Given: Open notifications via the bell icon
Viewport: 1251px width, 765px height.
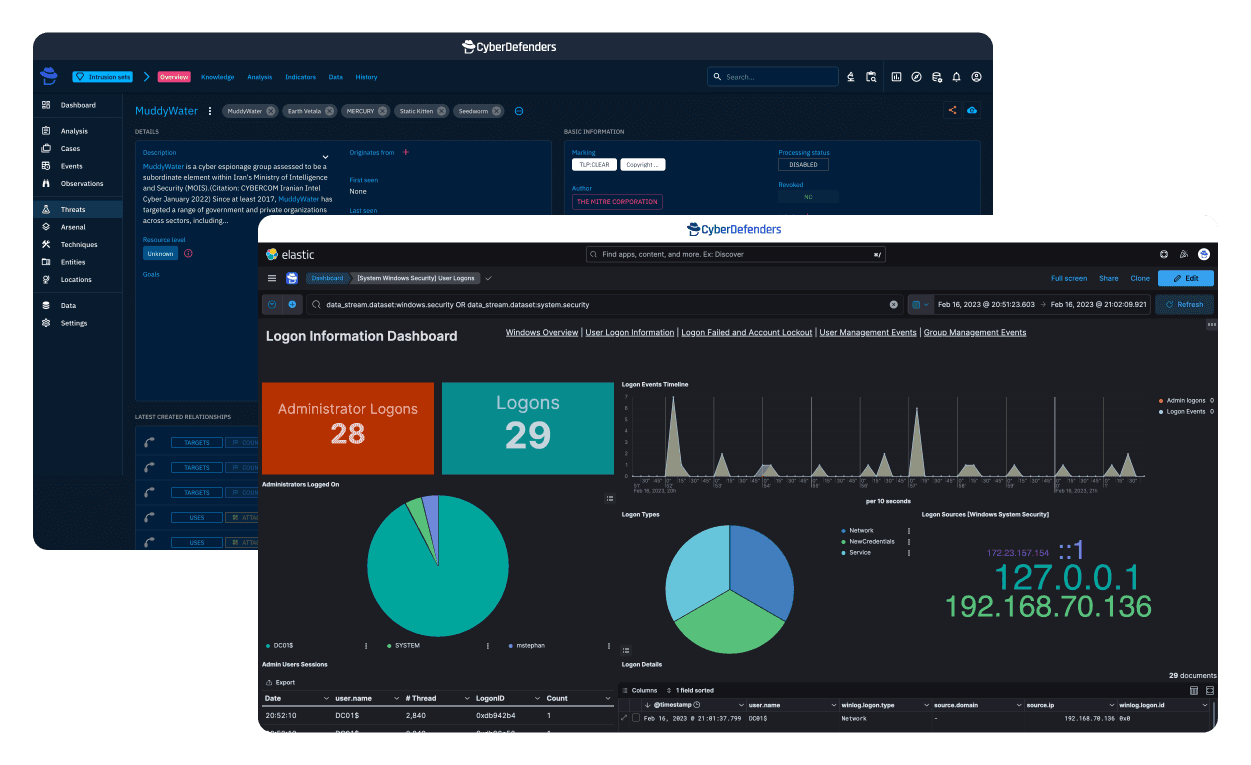Looking at the screenshot, I should click(956, 76).
